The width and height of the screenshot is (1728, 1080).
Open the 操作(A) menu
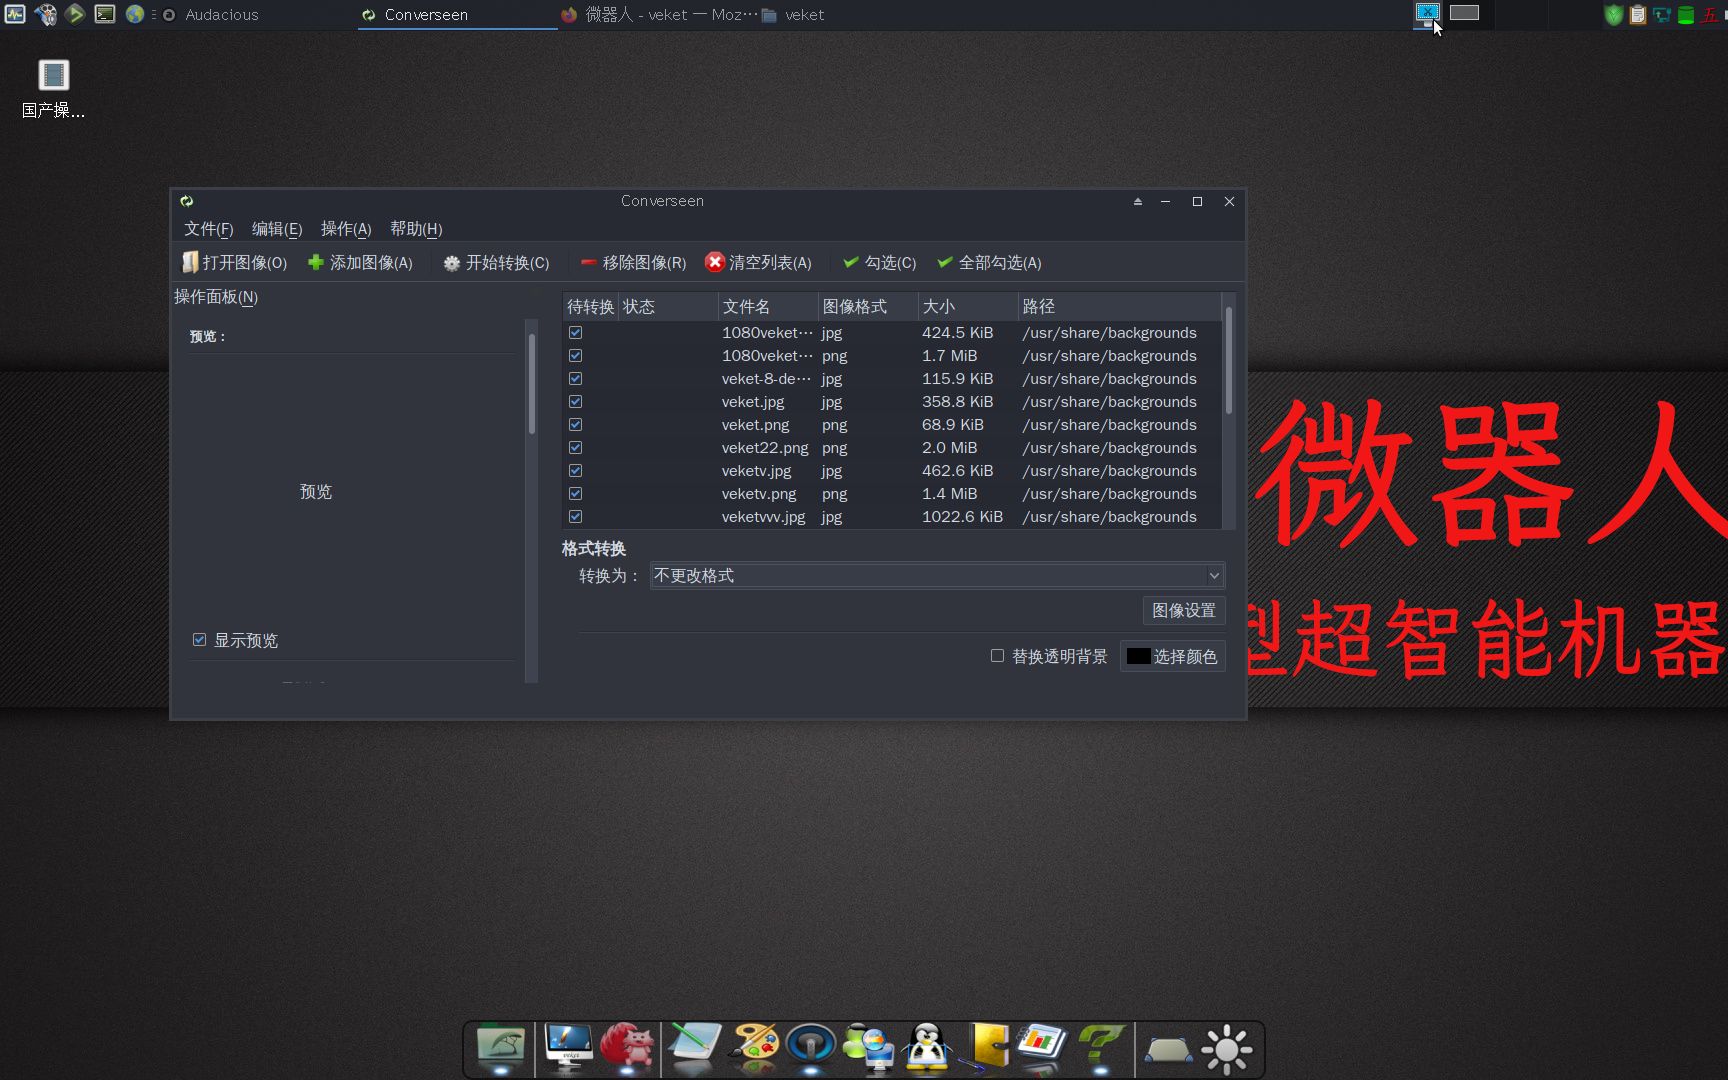345,229
